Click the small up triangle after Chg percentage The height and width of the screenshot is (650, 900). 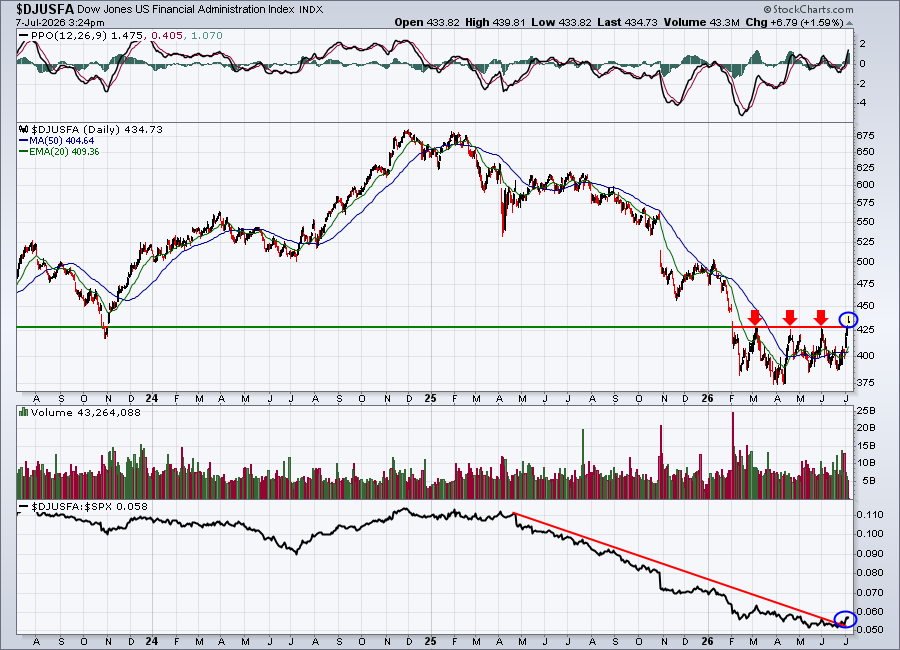(849, 24)
